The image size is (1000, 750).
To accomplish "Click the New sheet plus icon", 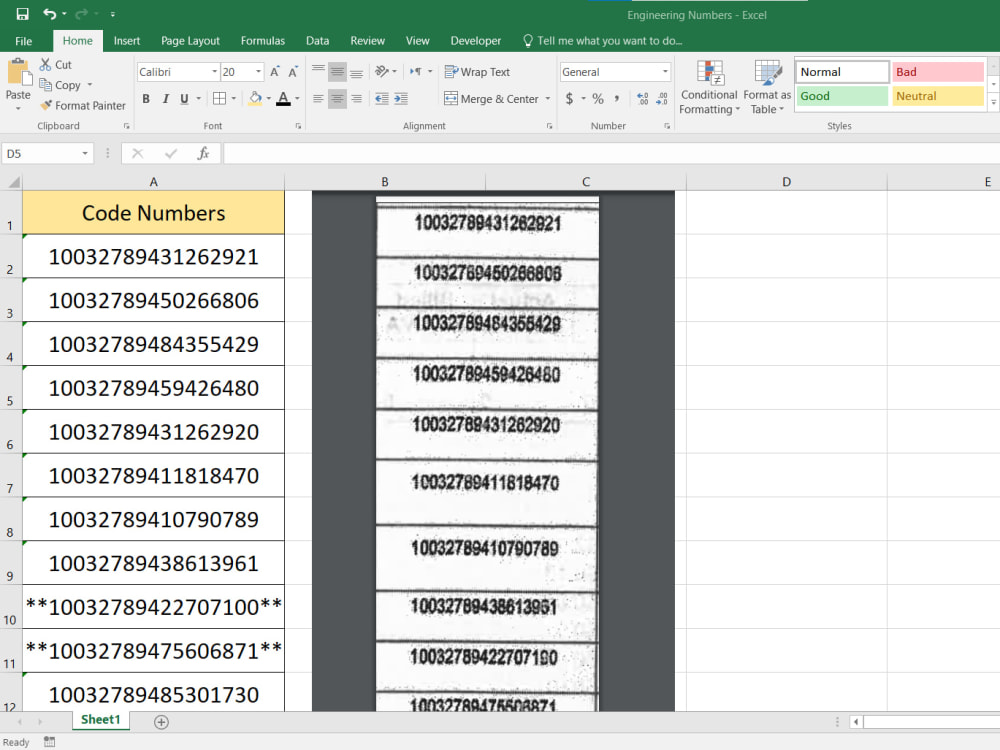I will click(x=161, y=722).
